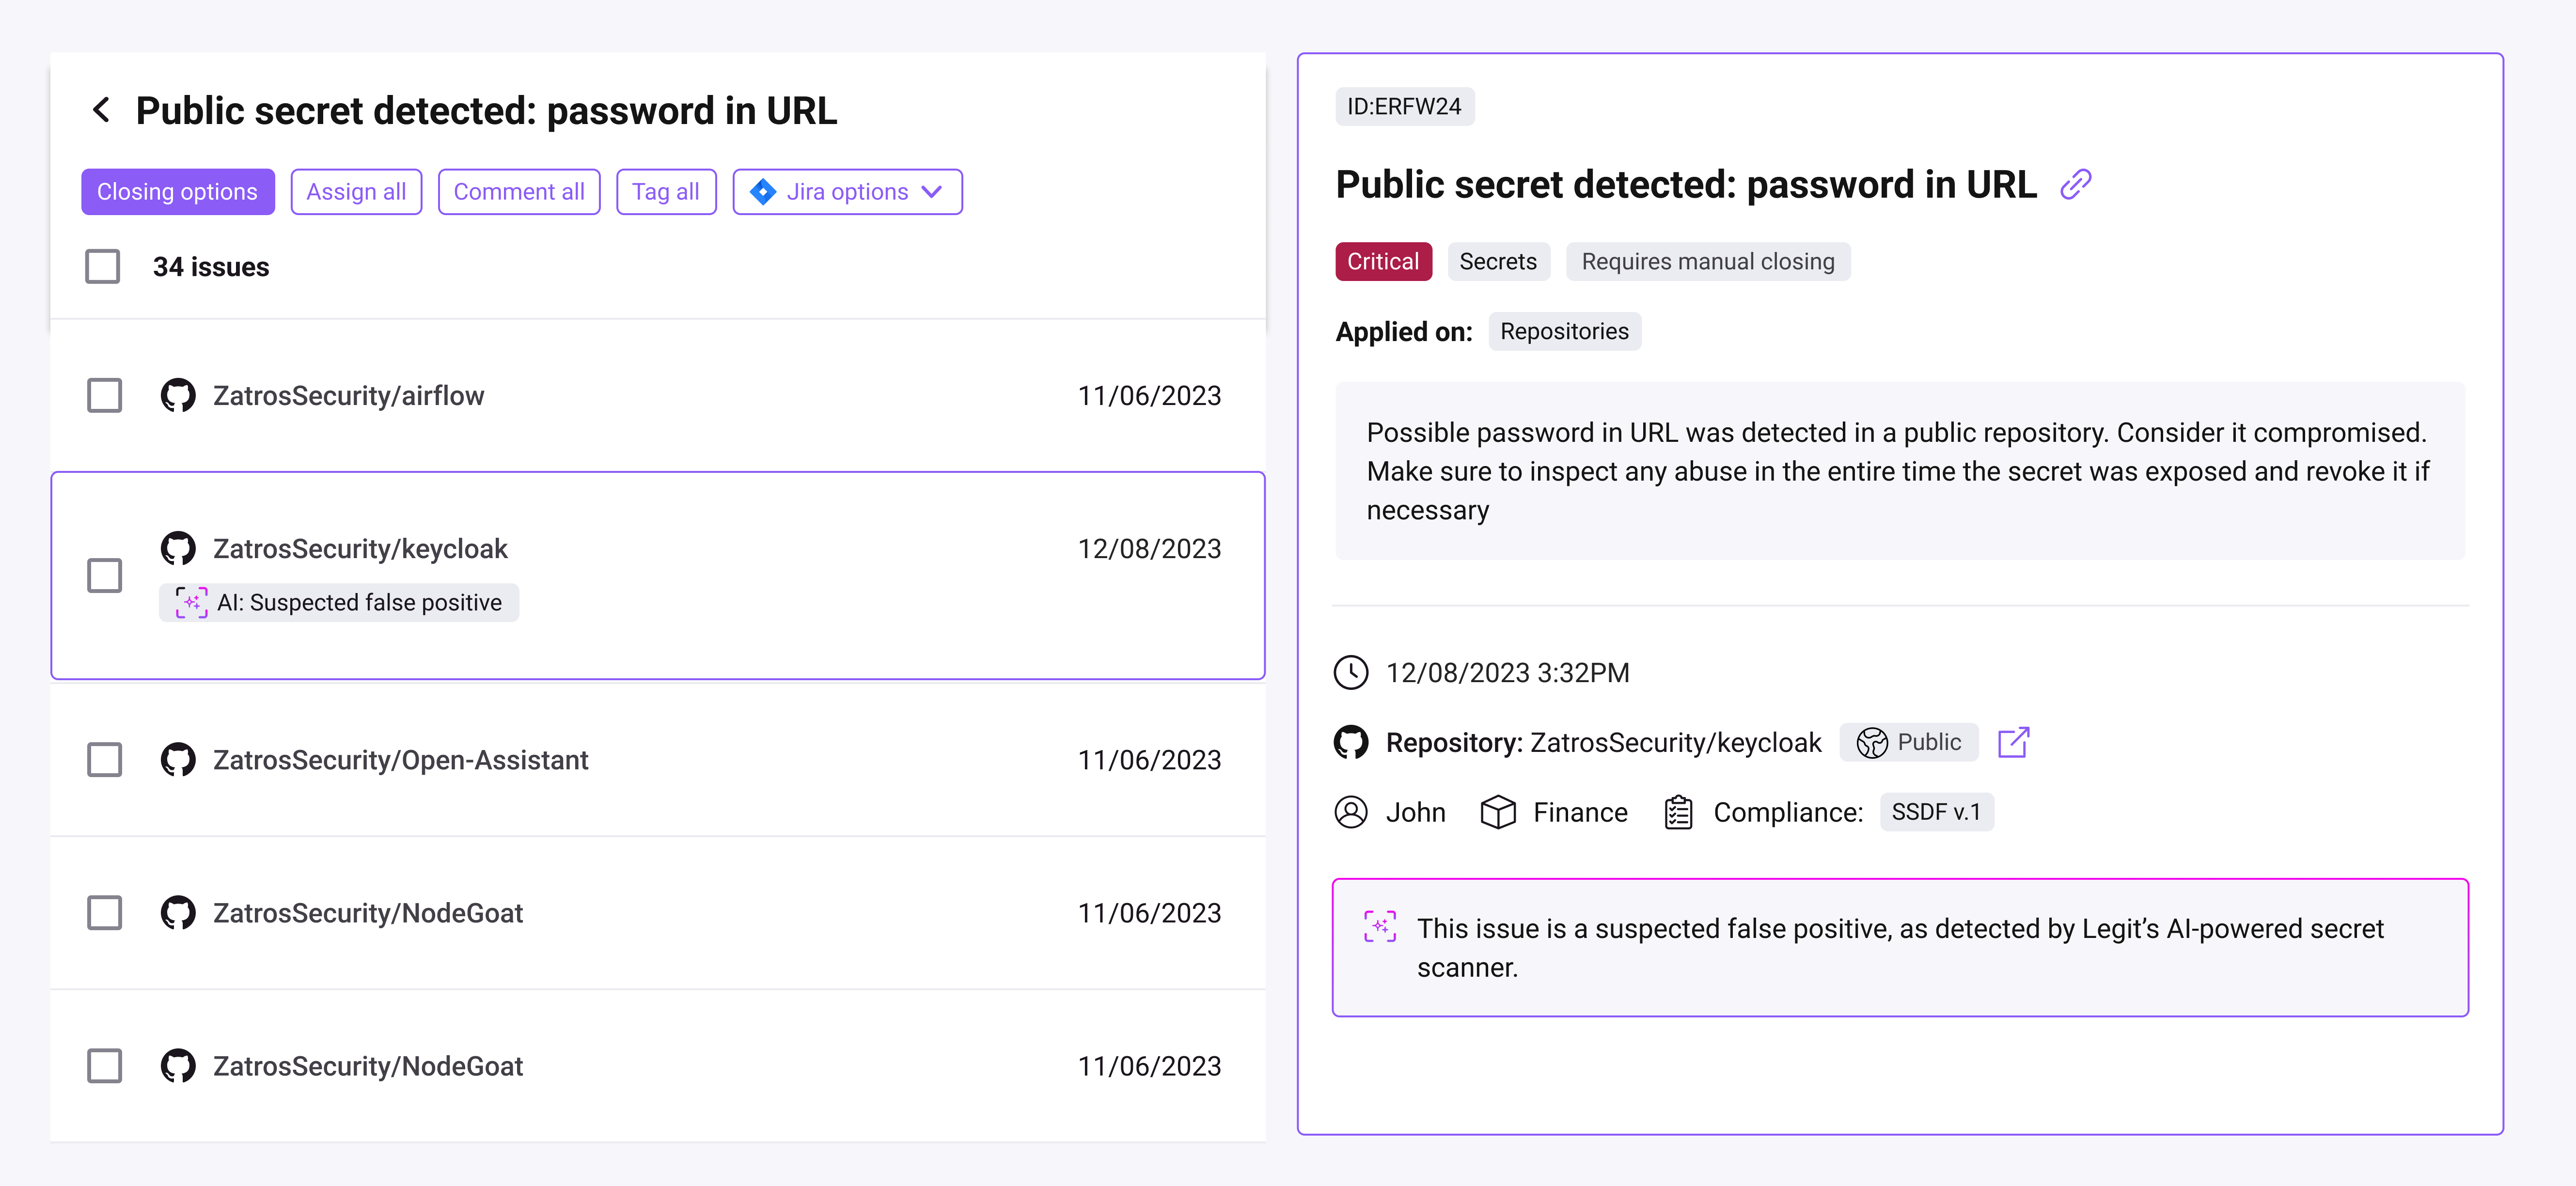This screenshot has width=2576, height=1186.
Task: Click the Assign all button
Action: [356, 191]
